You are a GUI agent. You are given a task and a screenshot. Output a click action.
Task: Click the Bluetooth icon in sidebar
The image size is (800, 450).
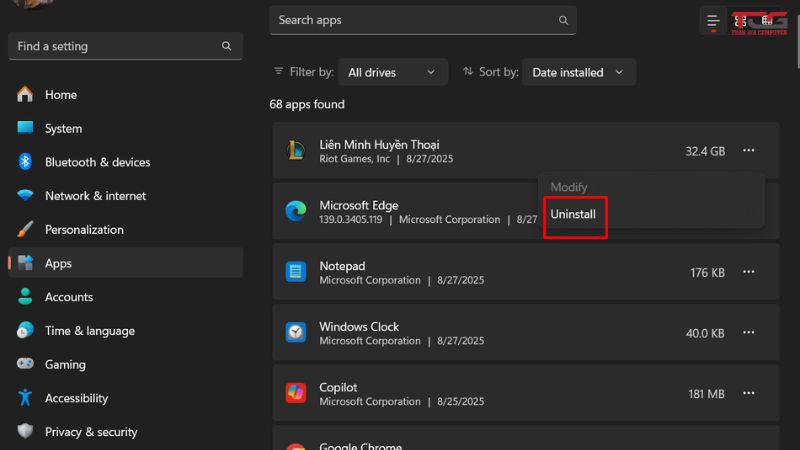pyautogui.click(x=24, y=162)
